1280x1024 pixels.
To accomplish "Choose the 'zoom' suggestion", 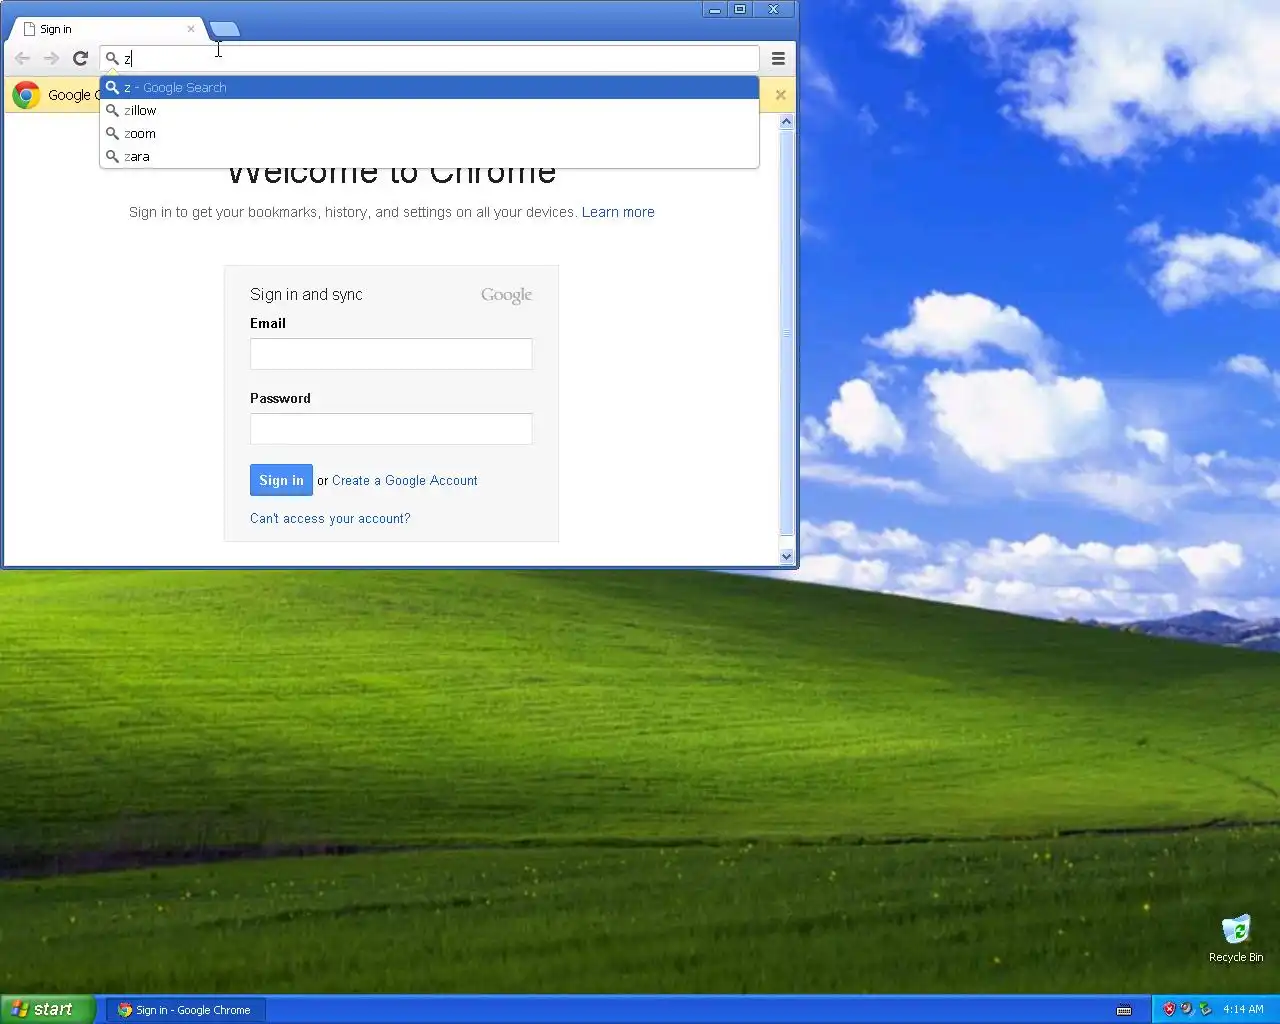I will click(430, 133).
